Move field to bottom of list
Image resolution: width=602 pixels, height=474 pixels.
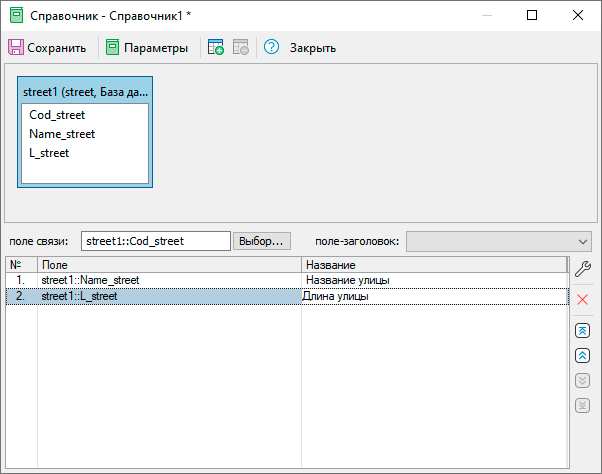[583, 406]
